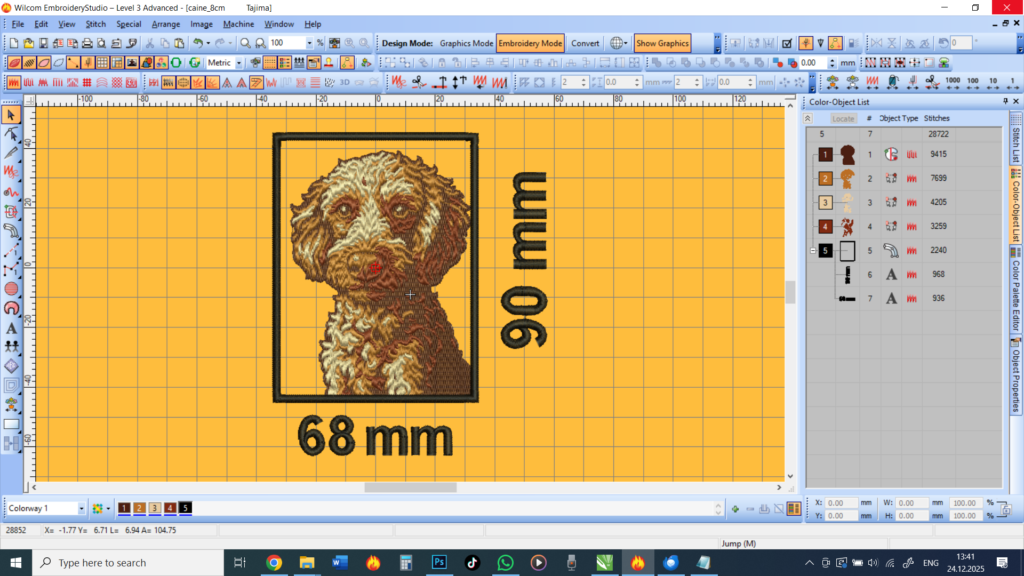Select color block 2 row with 7699 stitches
This screenshot has height=576, width=1024.
pyautogui.click(x=904, y=178)
